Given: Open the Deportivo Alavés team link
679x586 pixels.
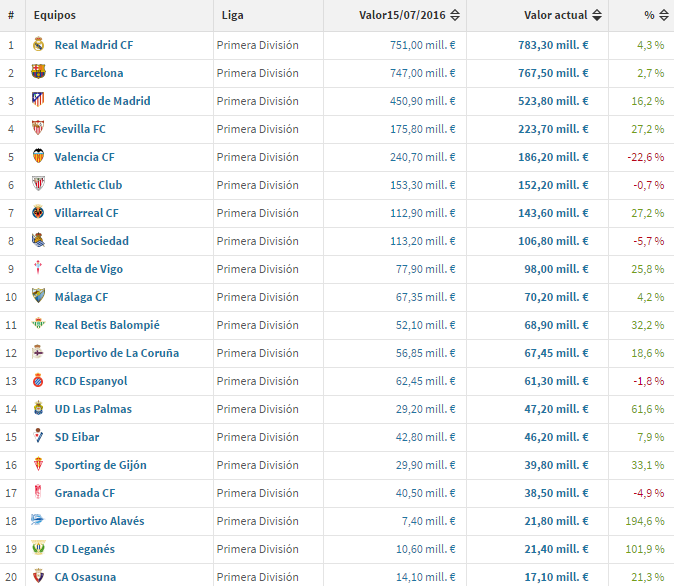Looking at the screenshot, I should click(x=100, y=521).
